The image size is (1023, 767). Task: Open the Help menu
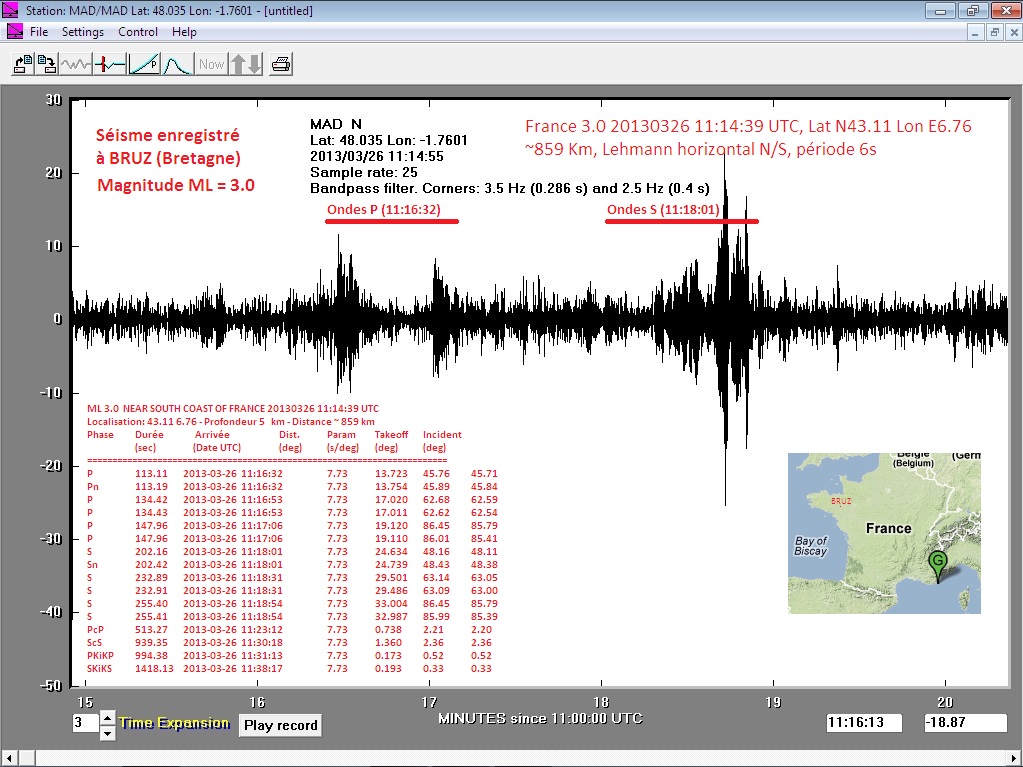[184, 32]
